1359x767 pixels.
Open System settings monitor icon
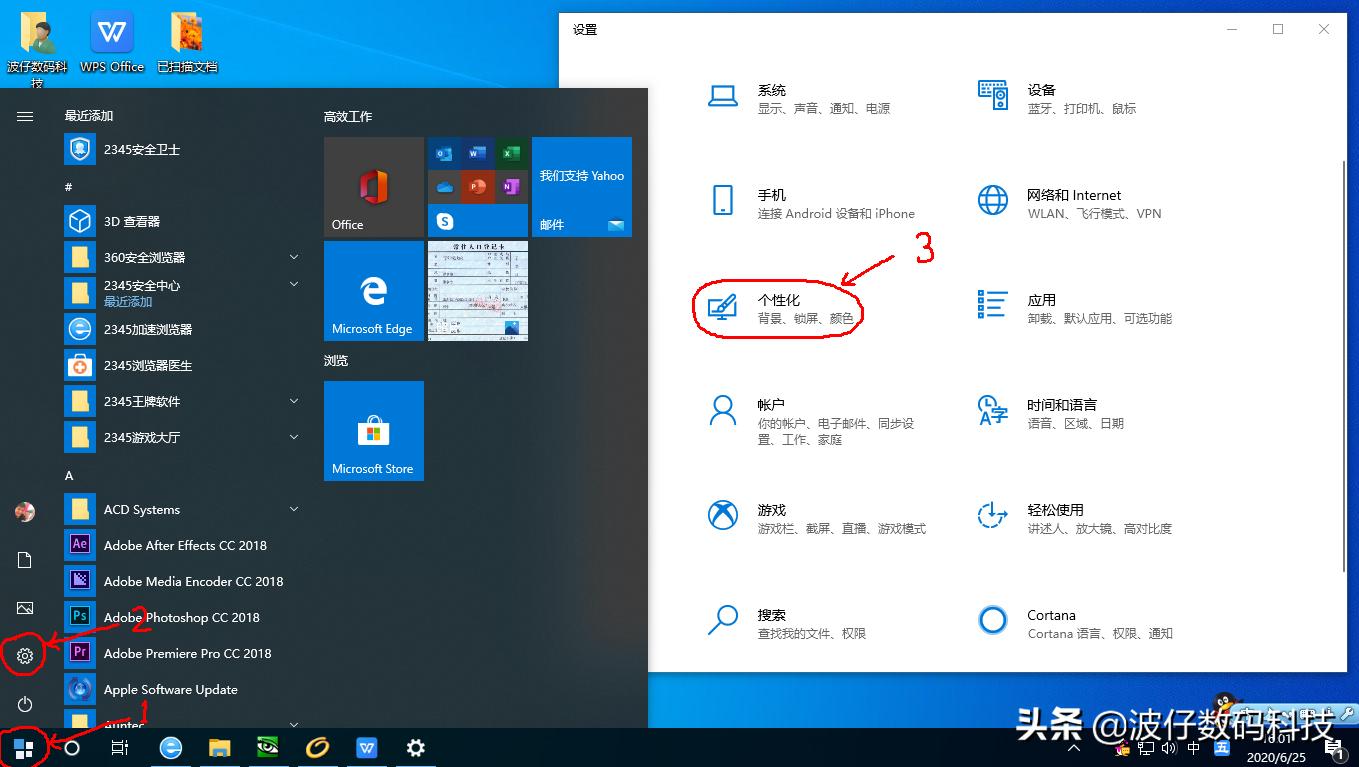point(723,97)
